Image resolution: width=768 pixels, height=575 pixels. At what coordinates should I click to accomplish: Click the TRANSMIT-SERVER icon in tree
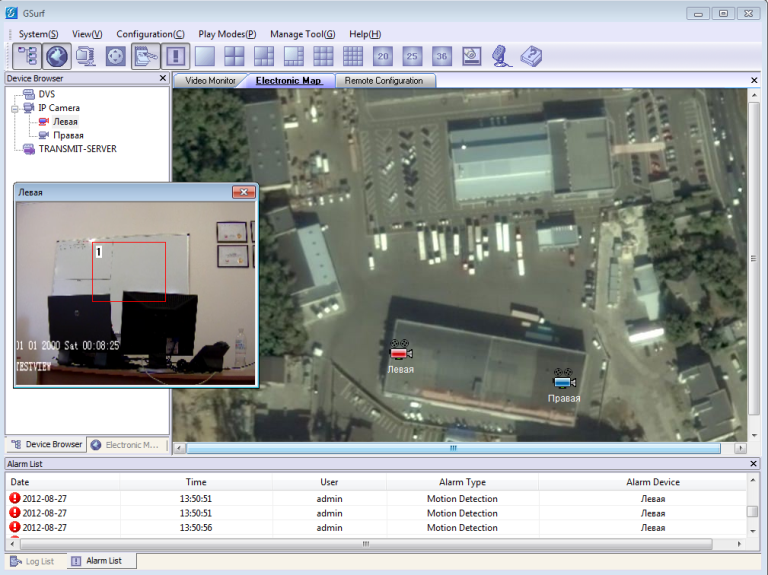click(29, 149)
